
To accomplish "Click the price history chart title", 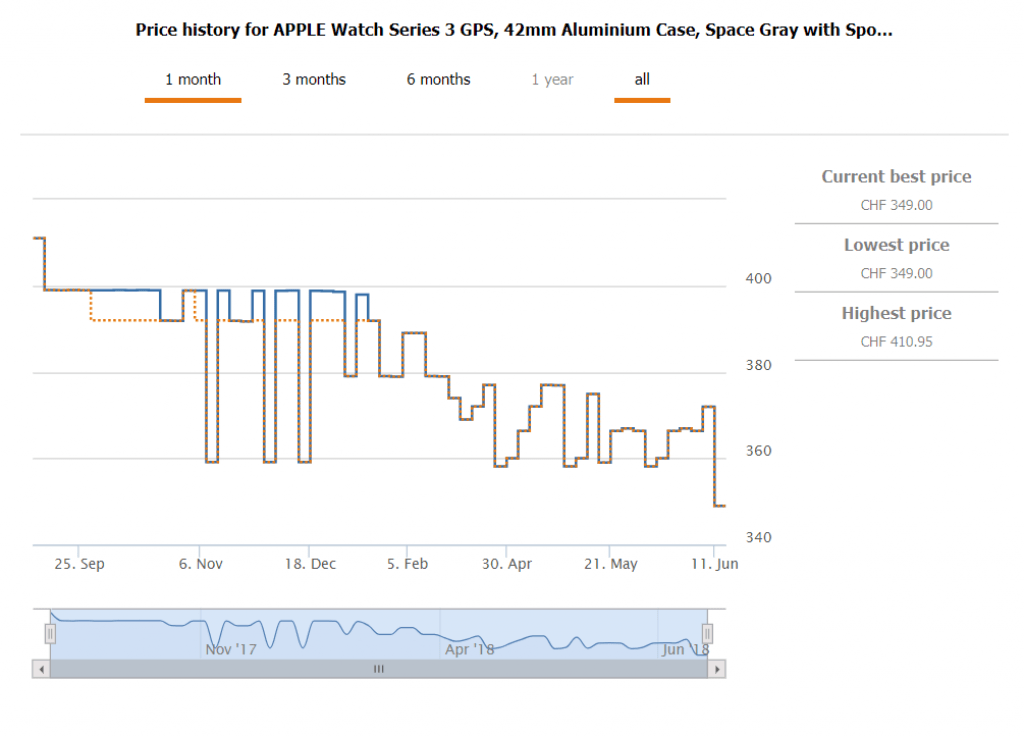I will click(x=514, y=30).
